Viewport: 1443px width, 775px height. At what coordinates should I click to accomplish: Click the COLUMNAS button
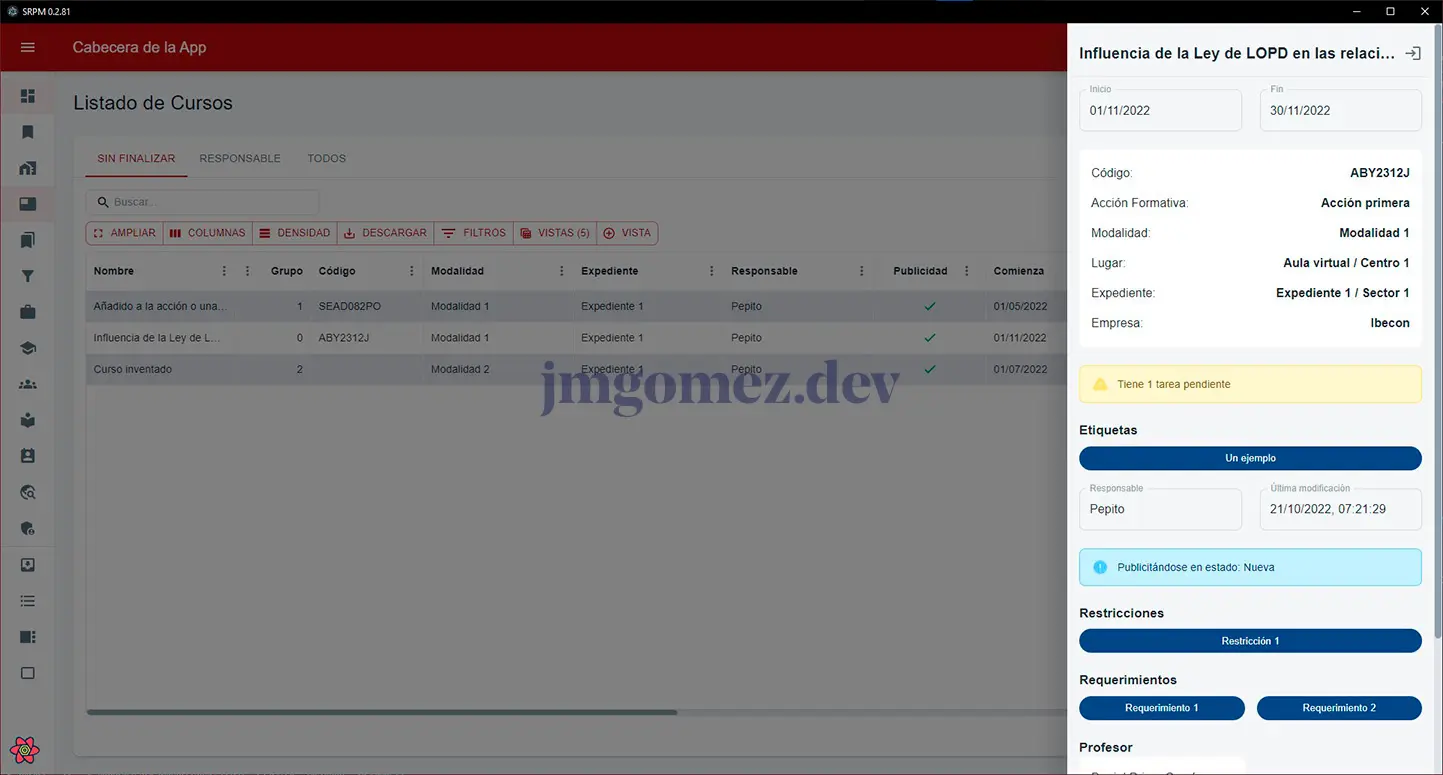(207, 233)
